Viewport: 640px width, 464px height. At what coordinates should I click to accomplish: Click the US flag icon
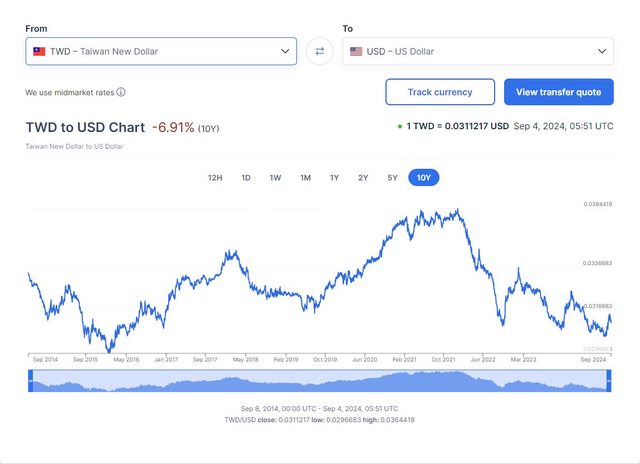click(x=356, y=51)
